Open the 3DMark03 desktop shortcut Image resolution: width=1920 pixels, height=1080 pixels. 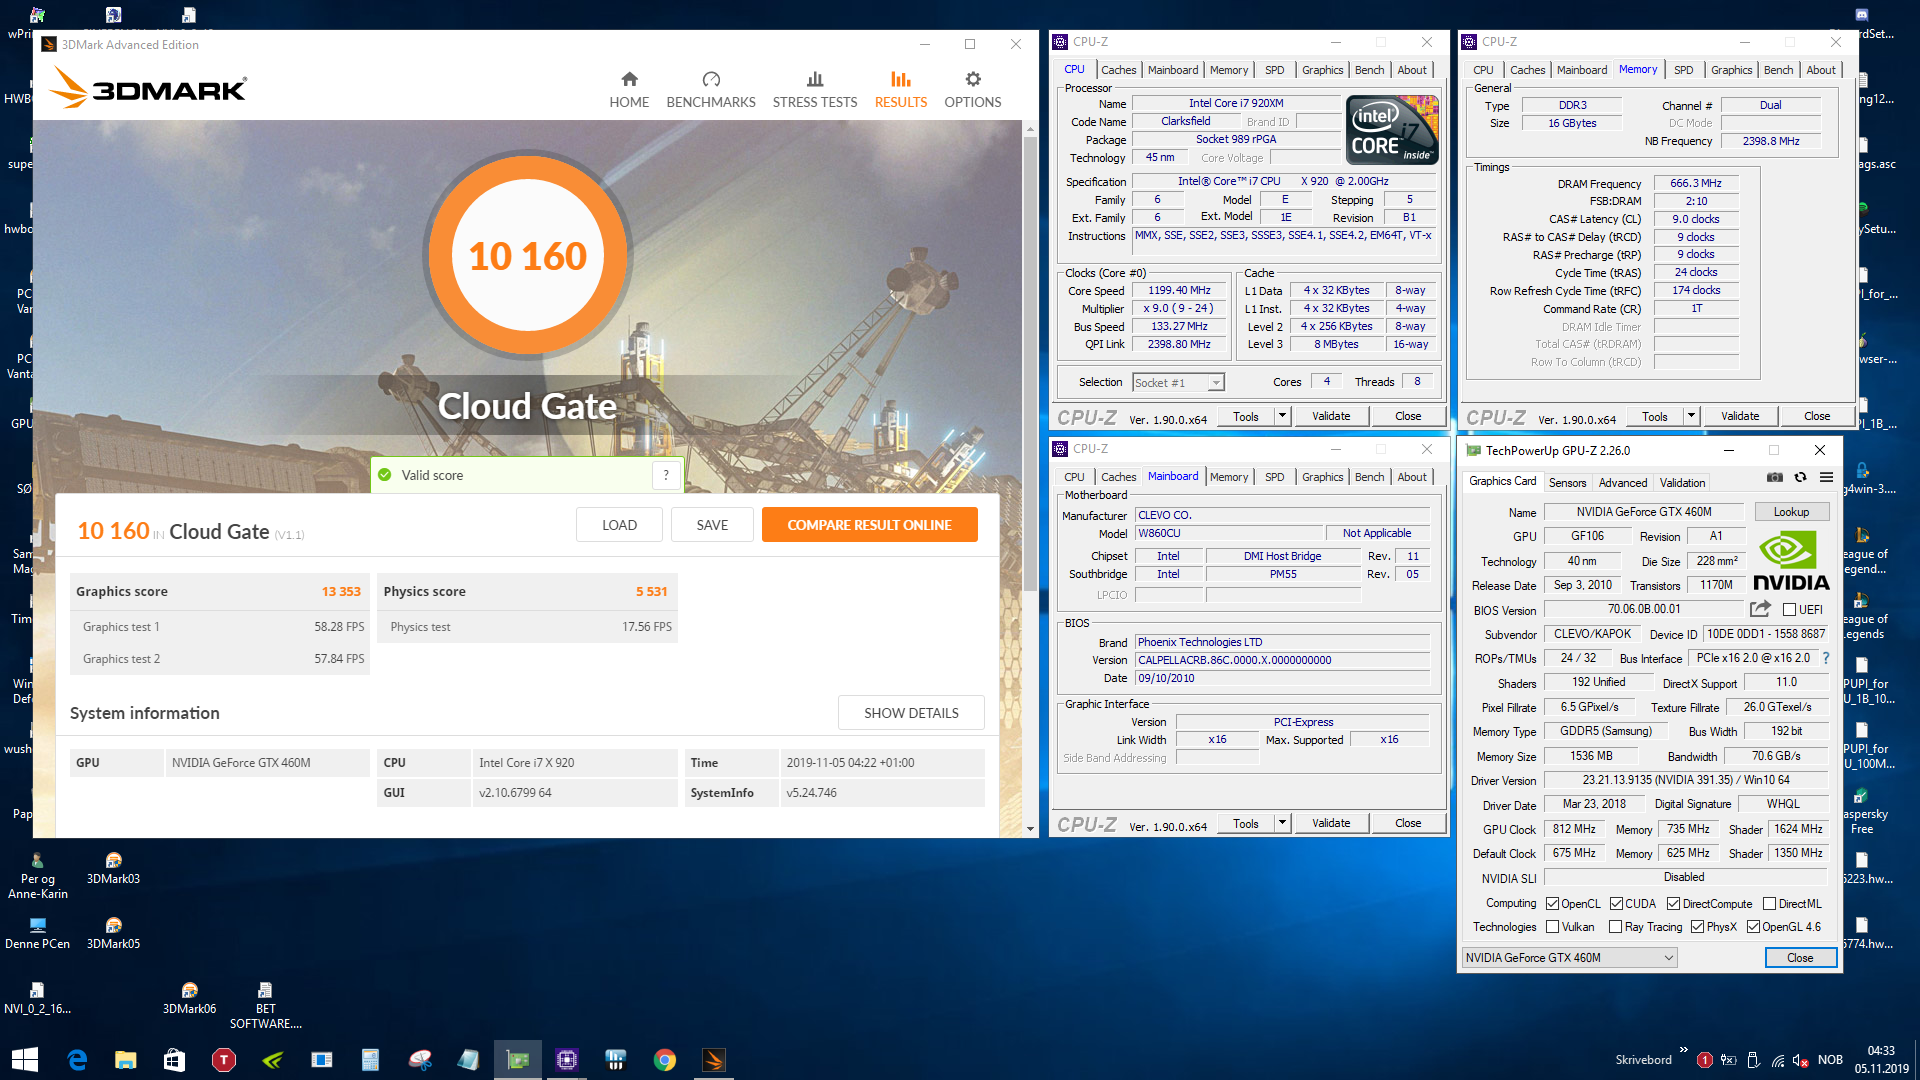[113, 868]
